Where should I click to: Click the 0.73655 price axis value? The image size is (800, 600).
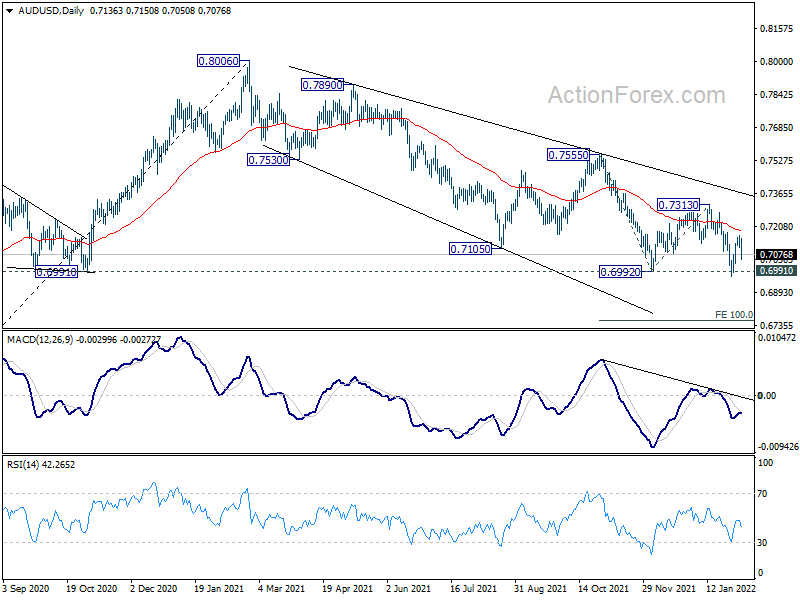[777, 193]
